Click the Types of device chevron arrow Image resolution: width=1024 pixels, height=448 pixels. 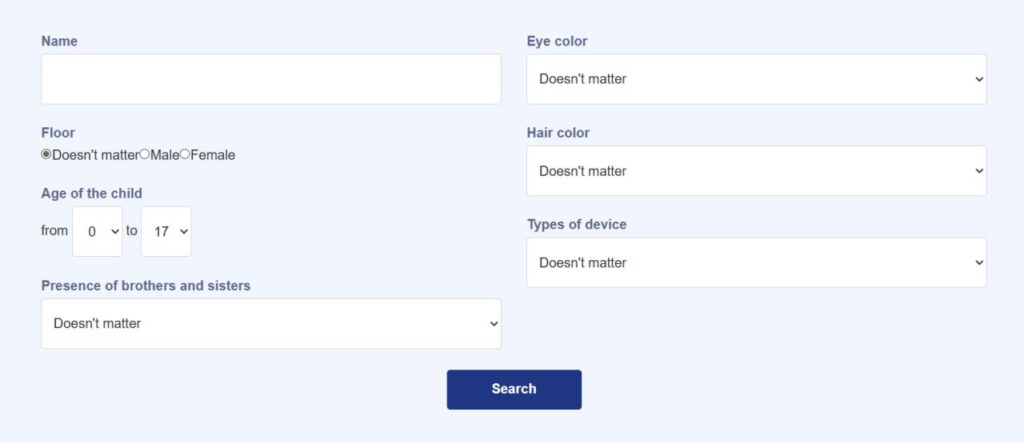point(978,263)
